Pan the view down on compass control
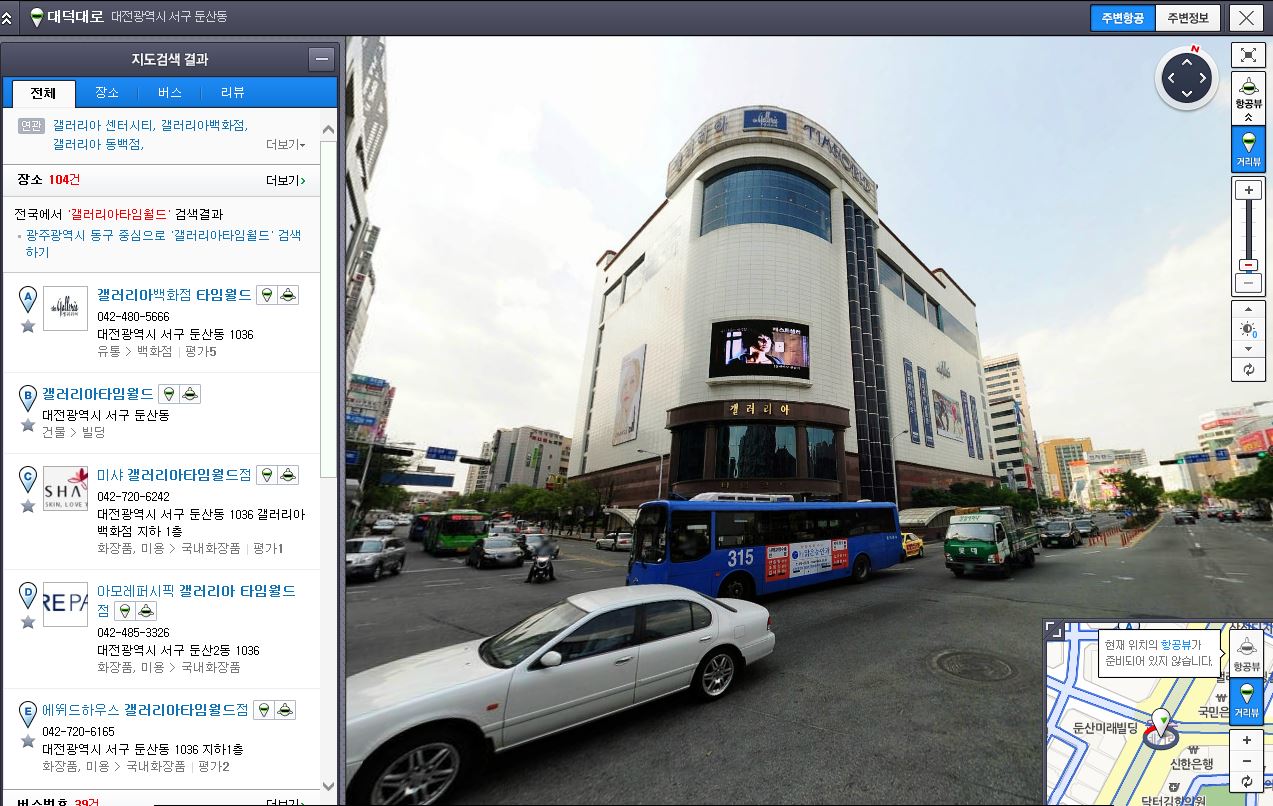Viewport: 1273px width, 806px height. 1187,94
